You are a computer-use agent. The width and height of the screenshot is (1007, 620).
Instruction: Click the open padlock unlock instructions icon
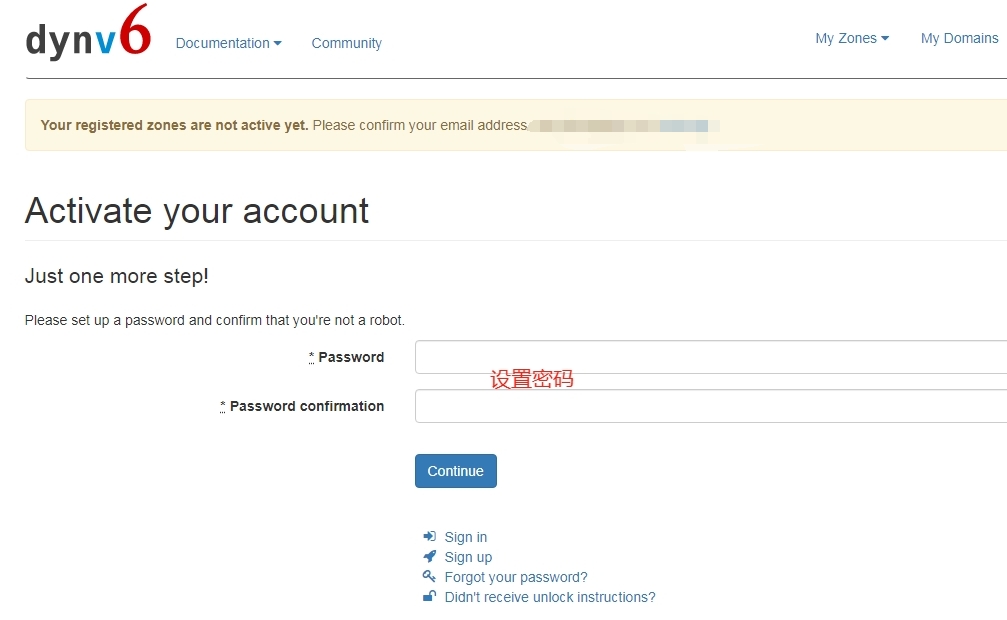pyautogui.click(x=429, y=597)
